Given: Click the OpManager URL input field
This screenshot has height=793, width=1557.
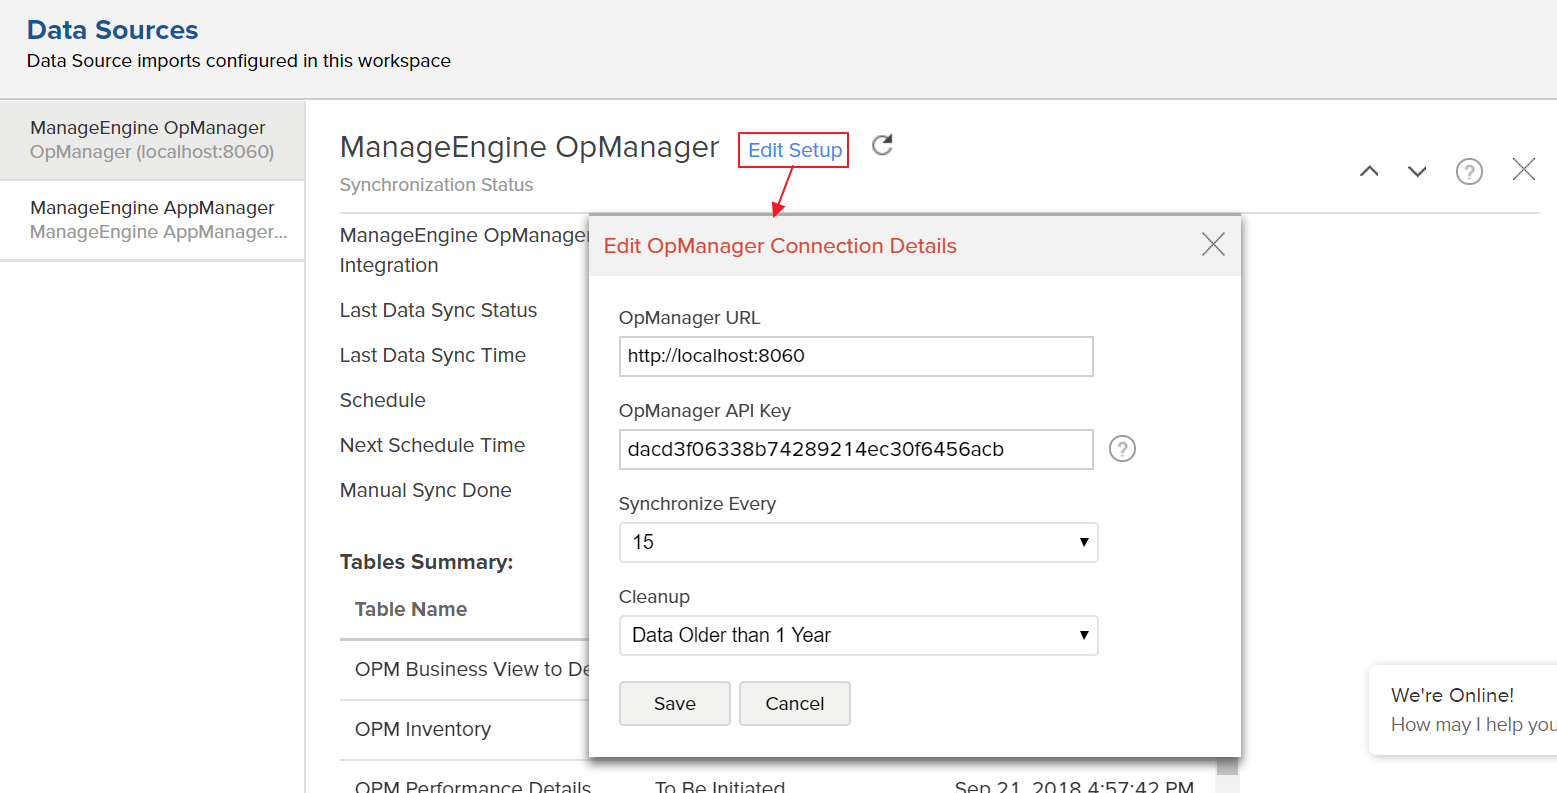Looking at the screenshot, I should (x=856, y=356).
